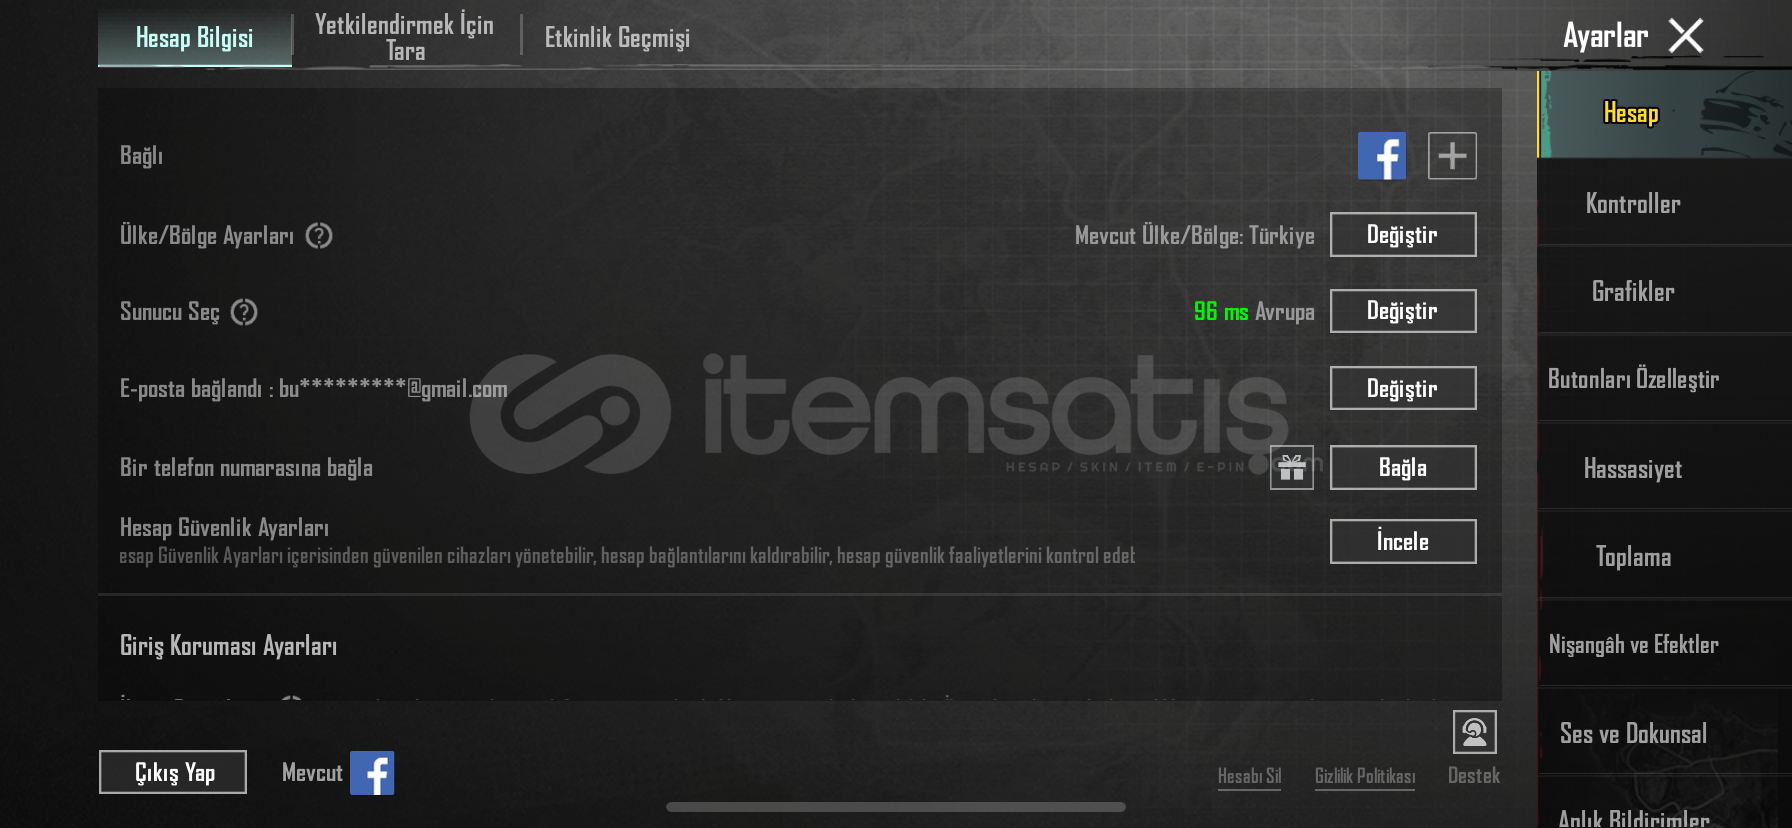Tap the gift reward icon near Bağla
The image size is (1792, 828).
[1292, 468]
